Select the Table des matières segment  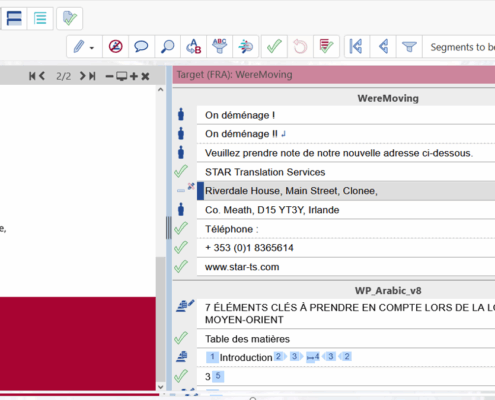pyautogui.click(x=346, y=339)
